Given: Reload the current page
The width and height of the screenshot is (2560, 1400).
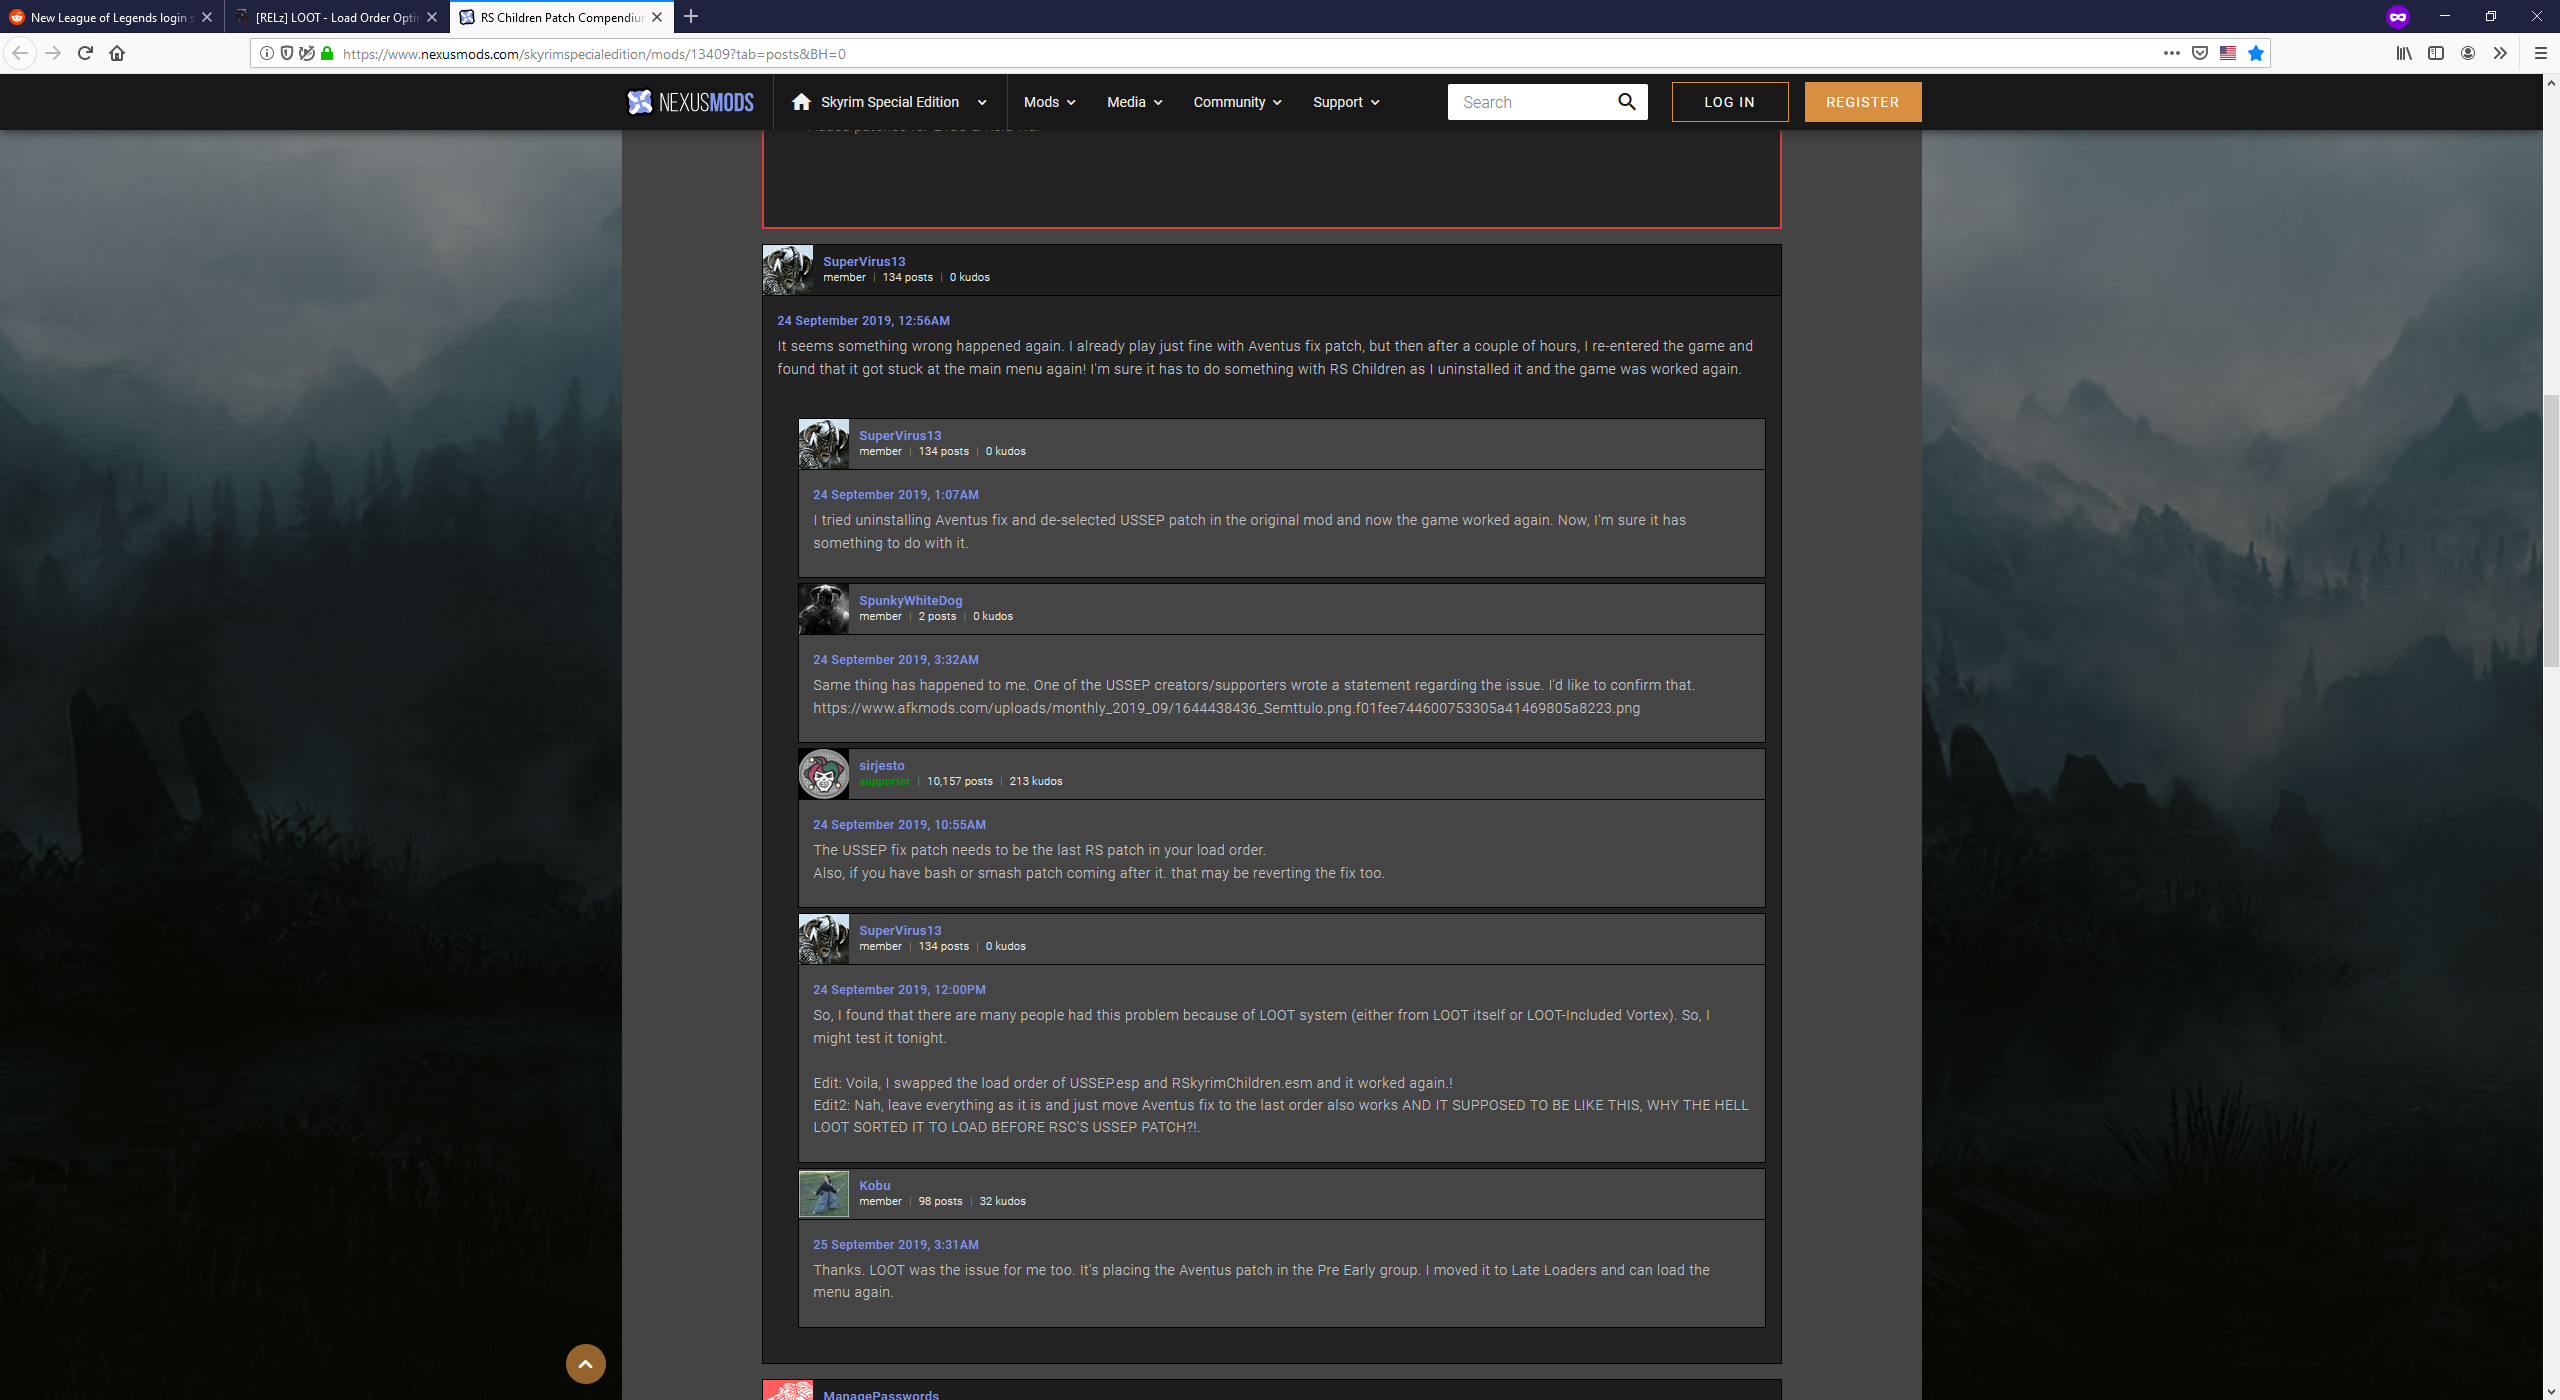Looking at the screenshot, I should [x=85, y=53].
